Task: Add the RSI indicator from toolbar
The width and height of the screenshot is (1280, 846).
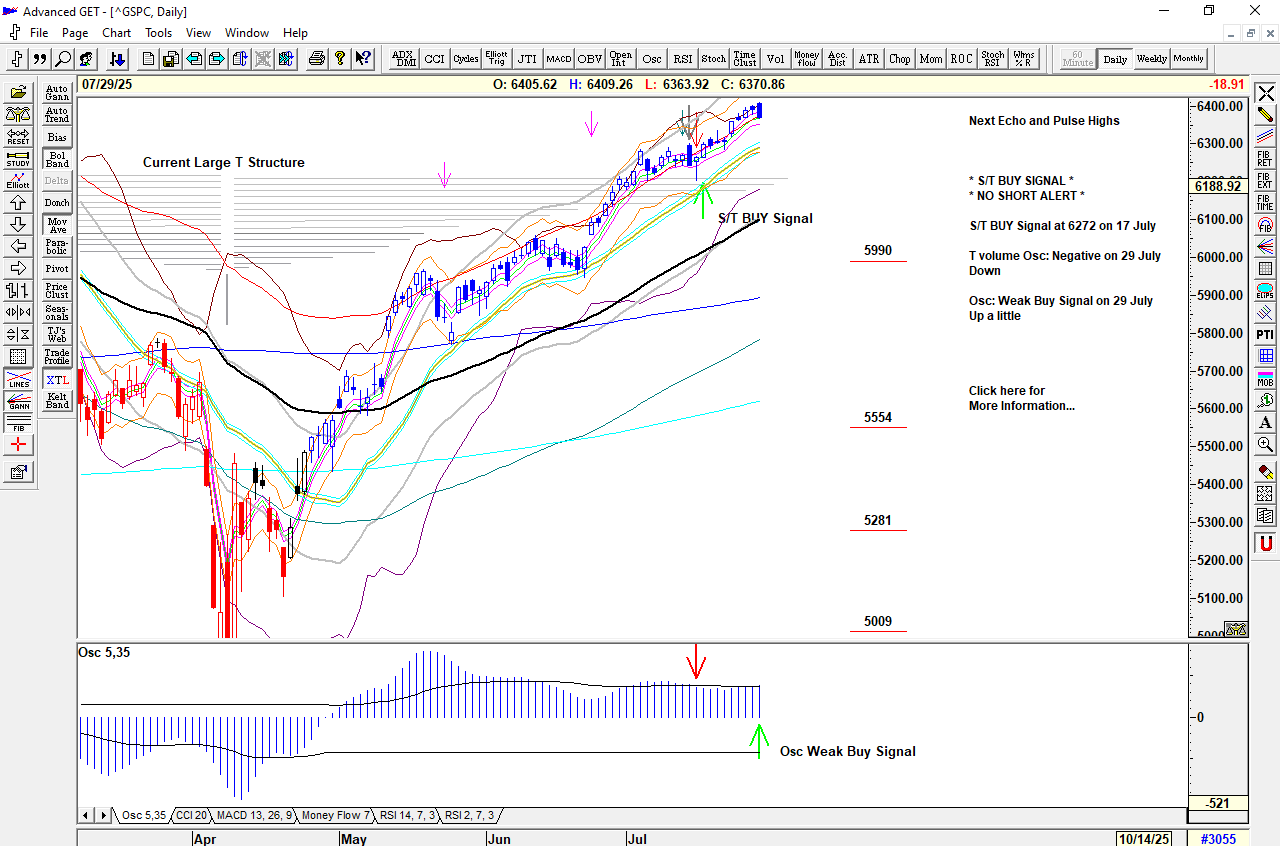Action: [682, 59]
